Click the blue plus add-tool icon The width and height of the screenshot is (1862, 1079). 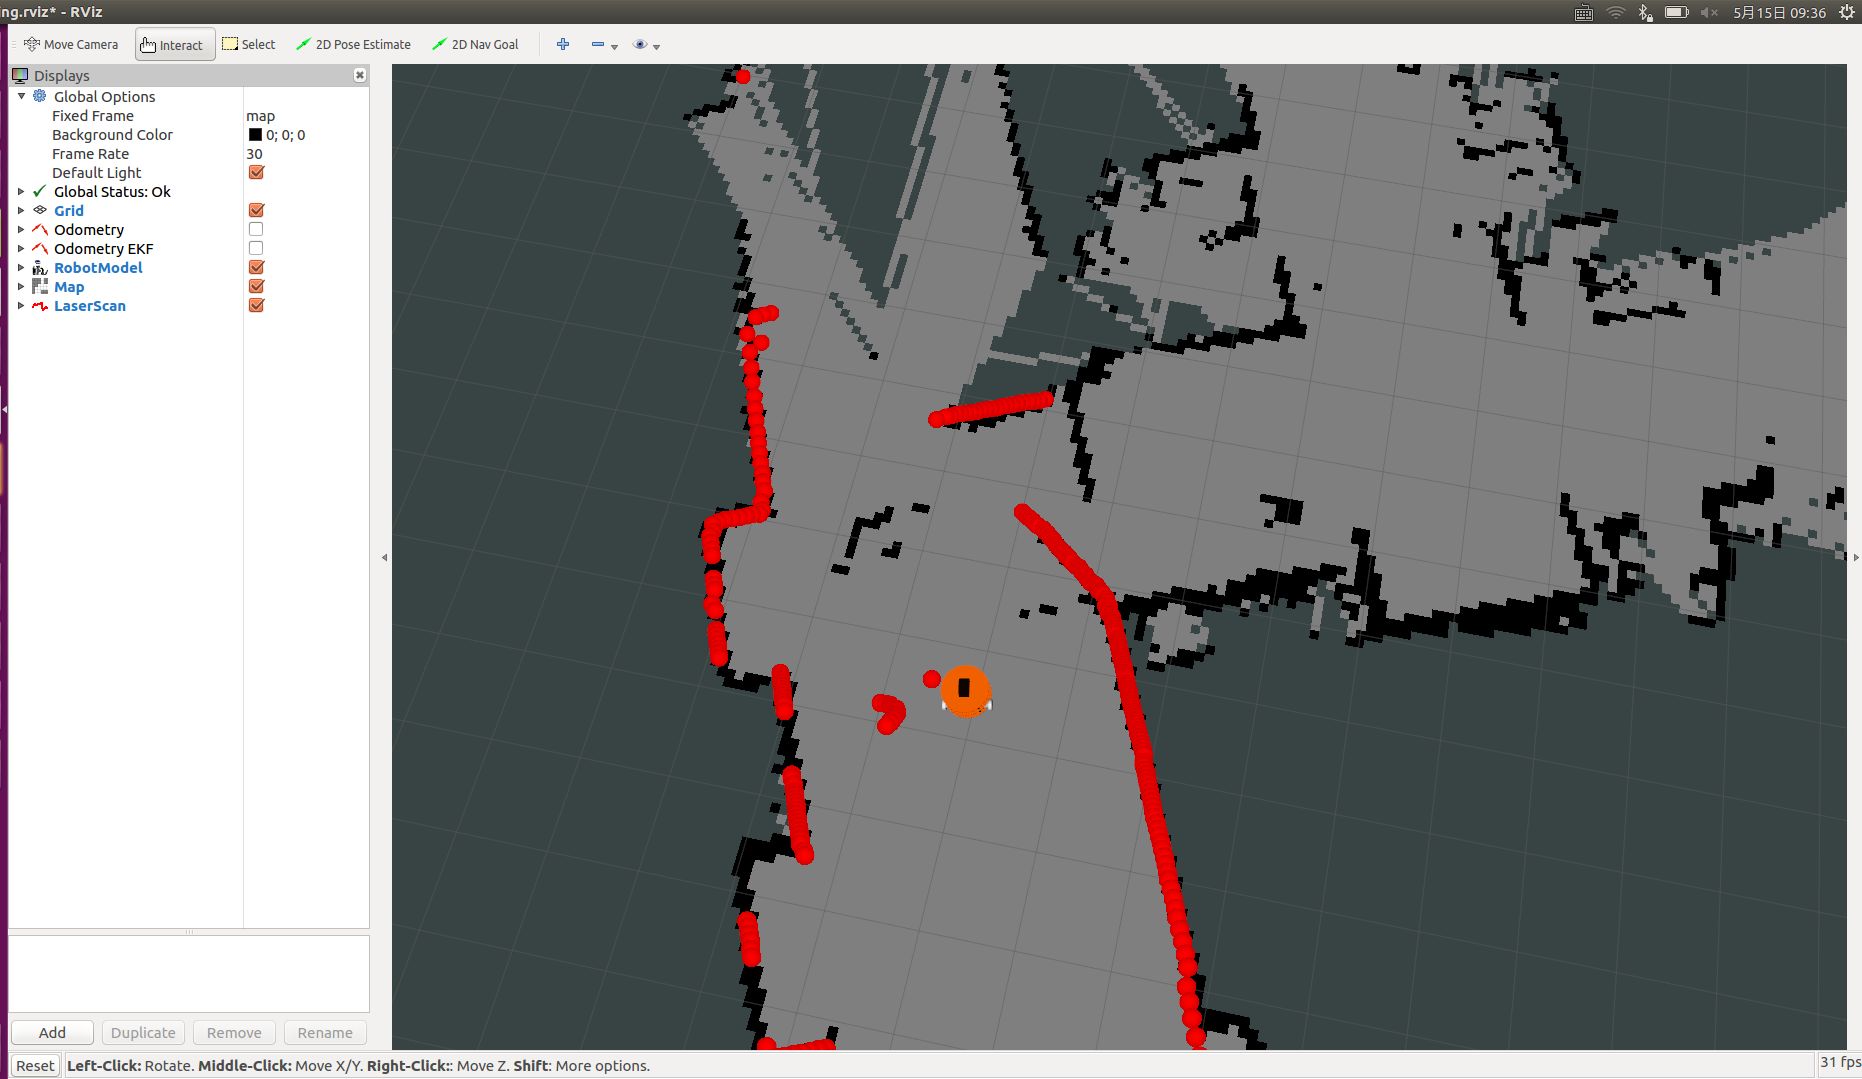coord(563,44)
